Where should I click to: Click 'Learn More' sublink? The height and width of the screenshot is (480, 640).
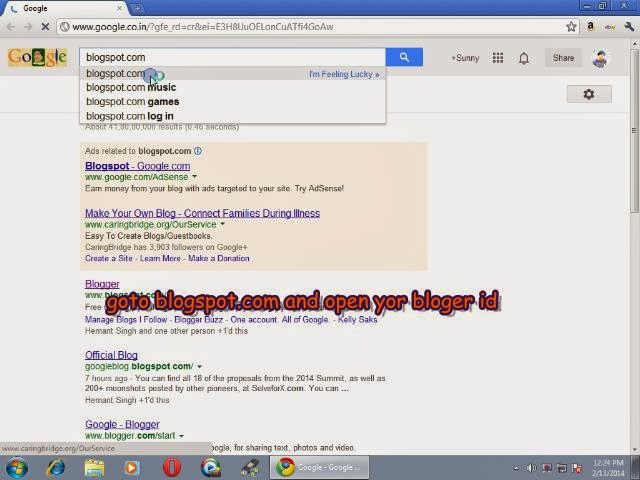(x=160, y=258)
